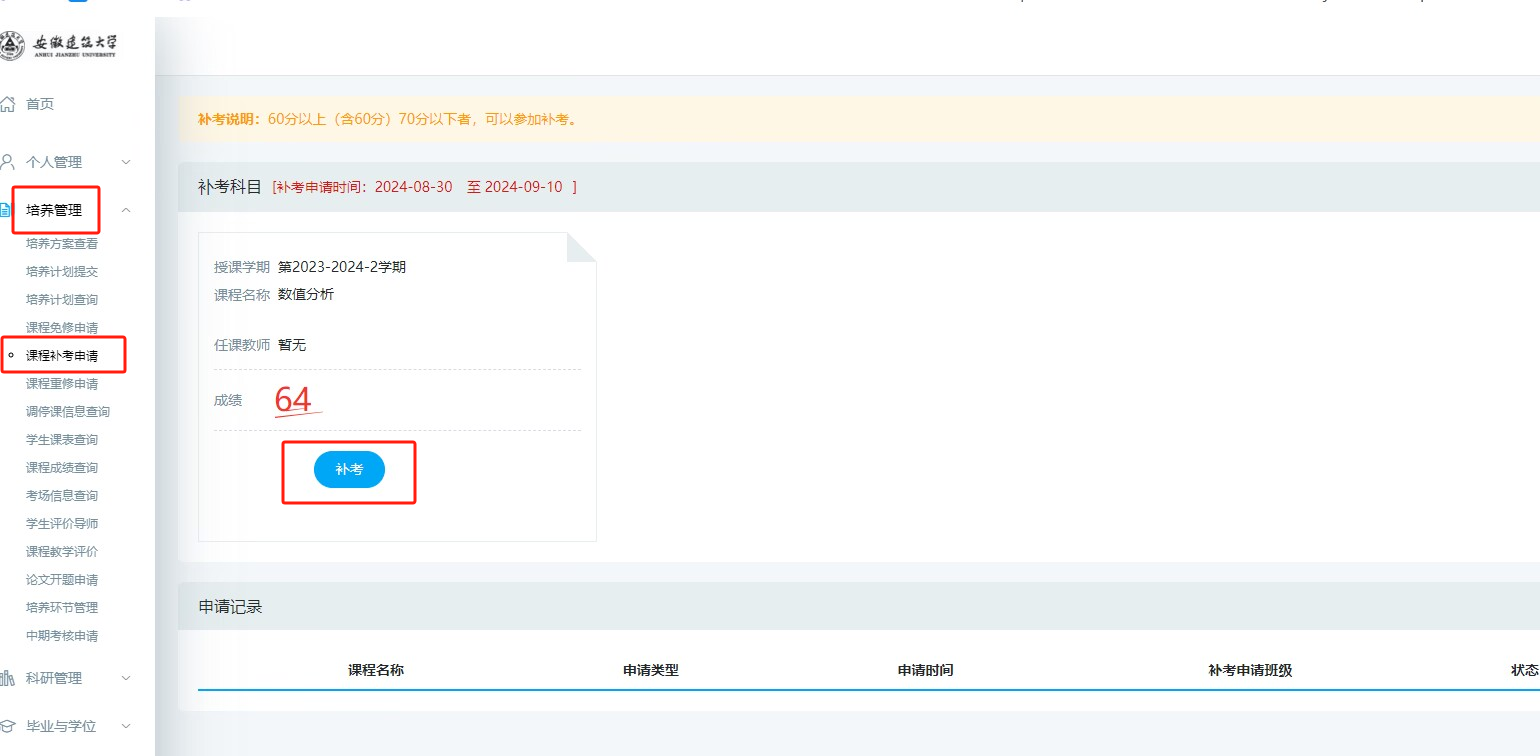Select 考场信息查询 in sidebar
Screen dimensions: 1540x756
(x=62, y=495)
